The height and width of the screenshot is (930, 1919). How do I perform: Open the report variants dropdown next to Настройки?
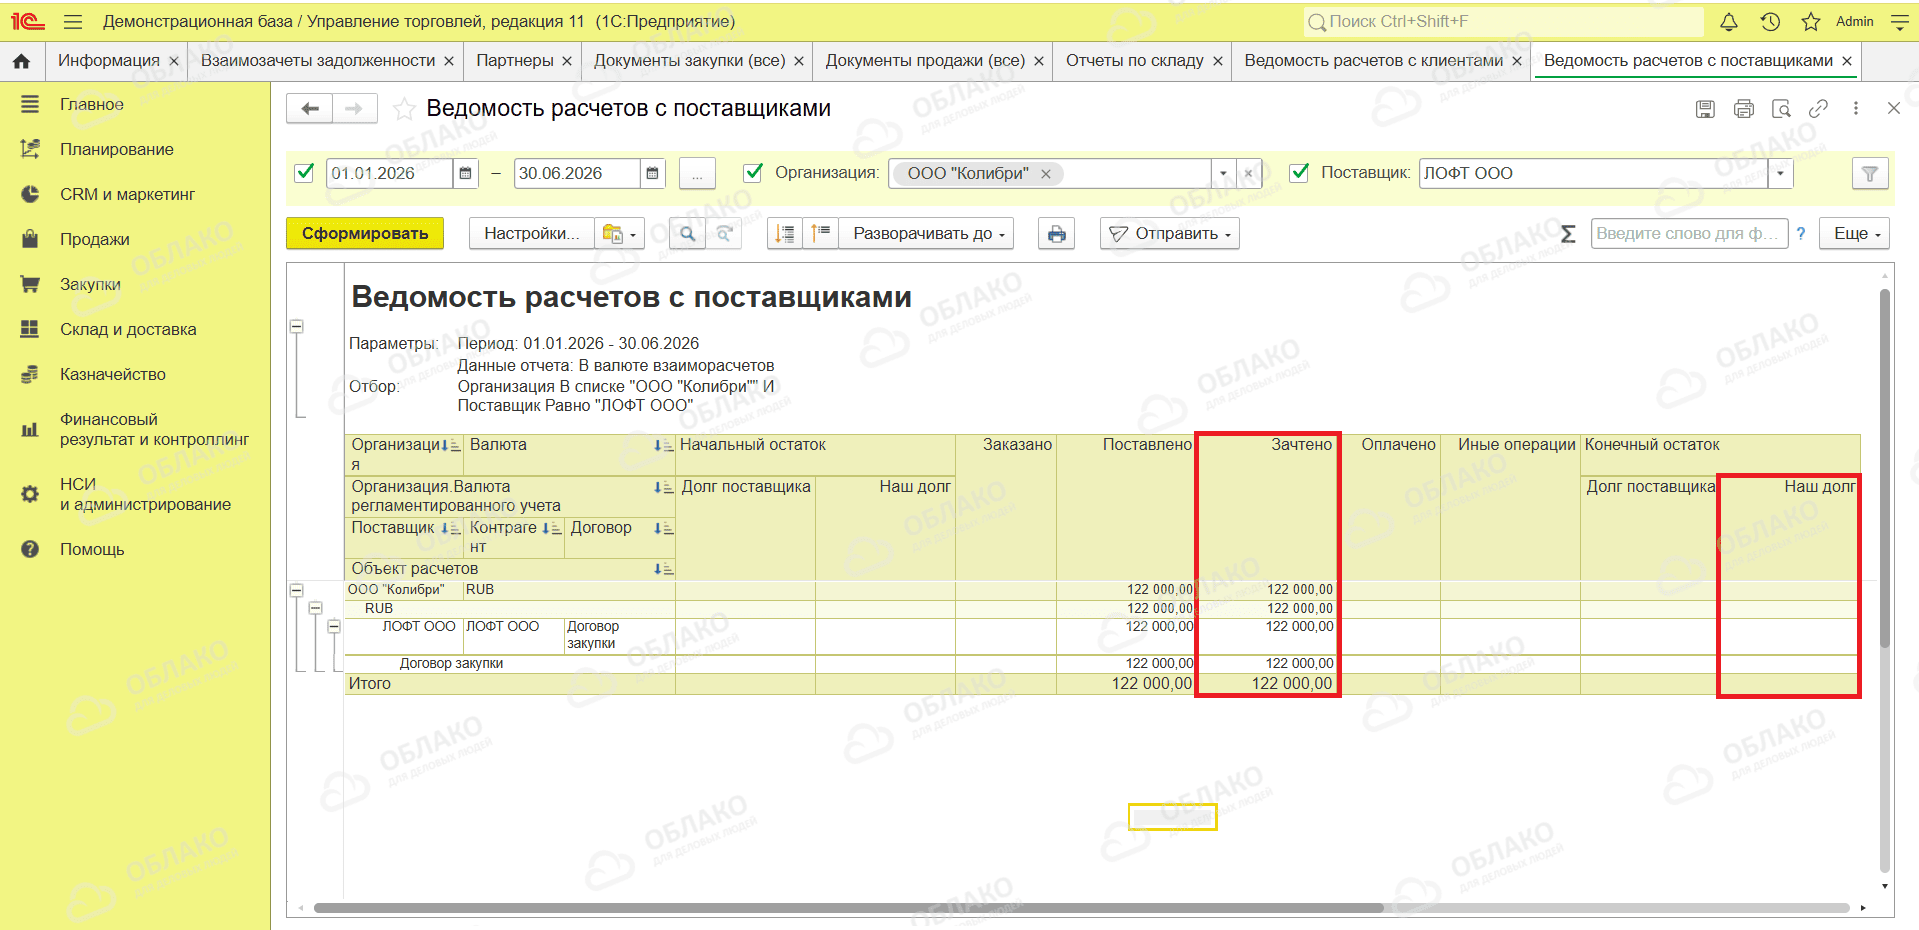[x=619, y=234]
